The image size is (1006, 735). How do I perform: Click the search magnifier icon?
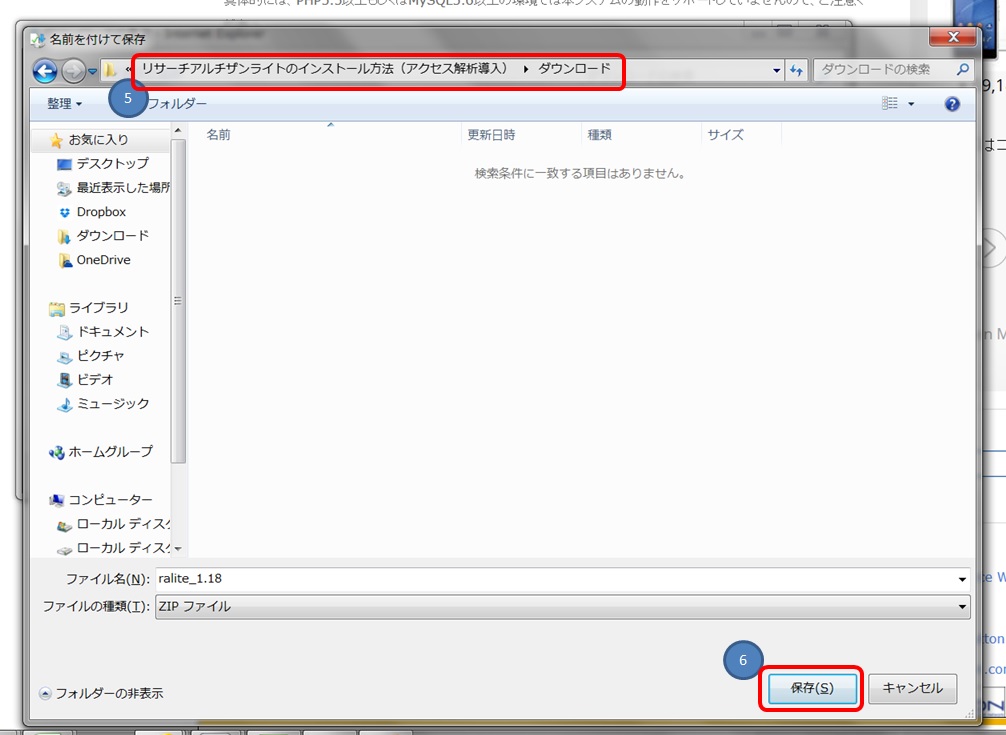tap(962, 70)
